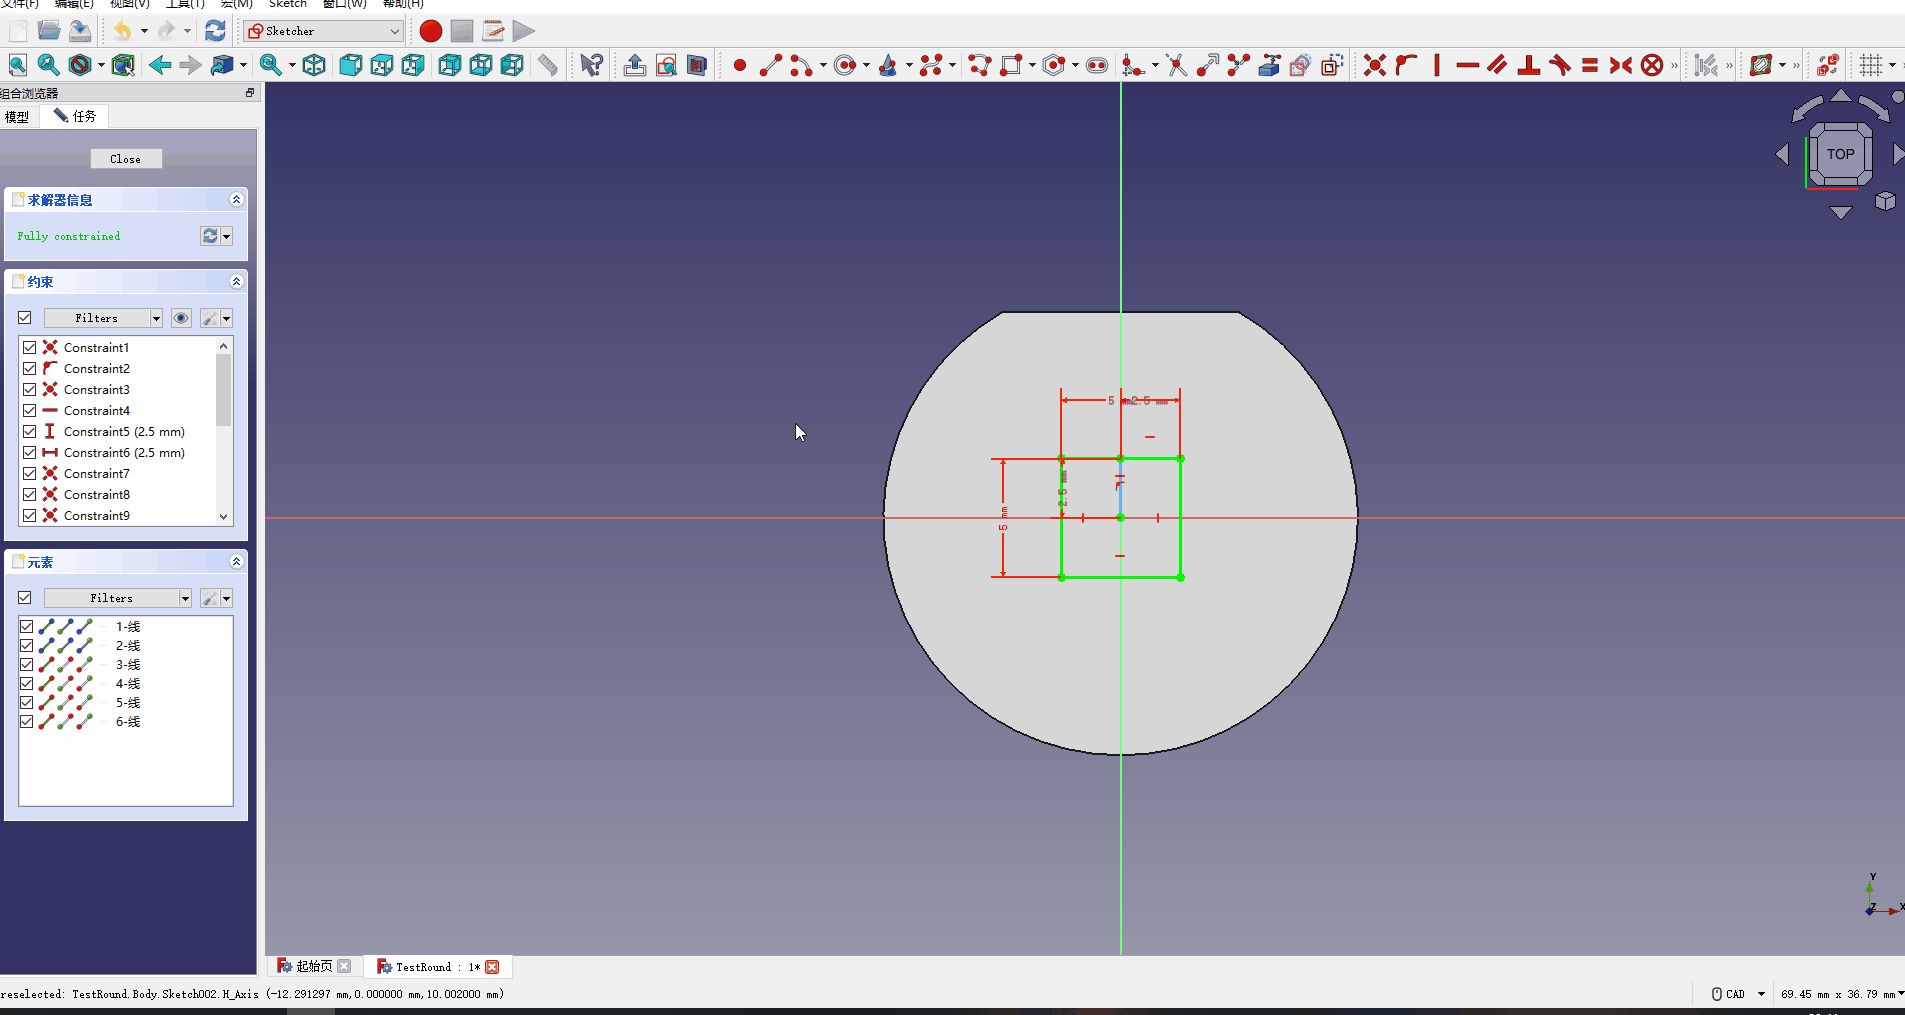Screen dimensions: 1905x1015
Task: Select the Create arc tool
Action: (x=801, y=66)
